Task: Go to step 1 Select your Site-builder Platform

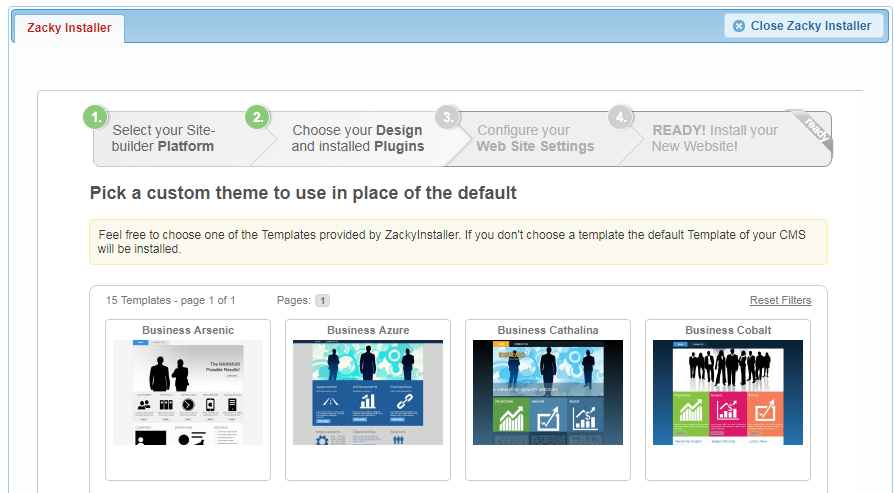Action: [163, 138]
